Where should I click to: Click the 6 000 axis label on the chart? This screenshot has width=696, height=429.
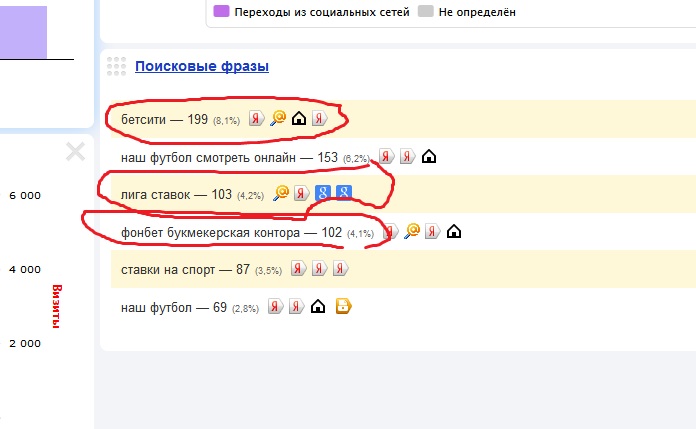click(x=25, y=195)
